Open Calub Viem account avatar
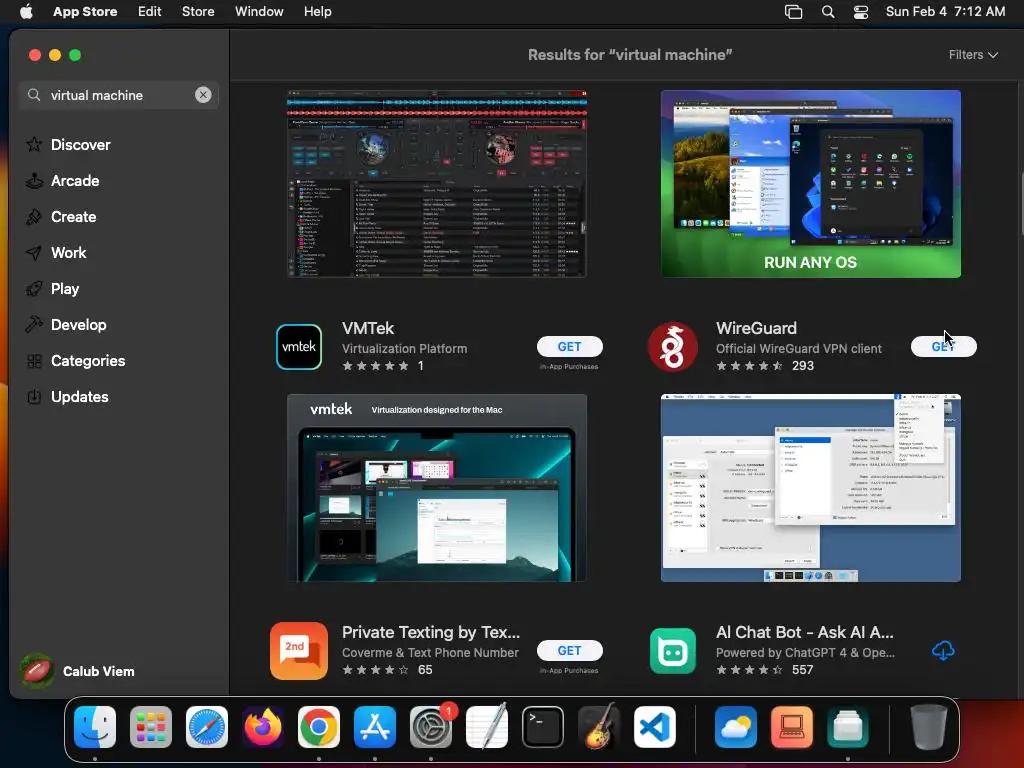The height and width of the screenshot is (768, 1024). tap(37, 671)
